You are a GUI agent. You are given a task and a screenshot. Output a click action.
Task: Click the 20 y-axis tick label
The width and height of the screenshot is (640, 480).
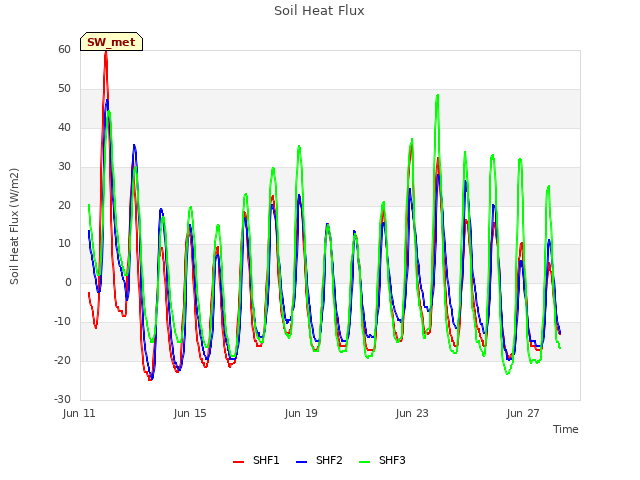(x=64, y=206)
